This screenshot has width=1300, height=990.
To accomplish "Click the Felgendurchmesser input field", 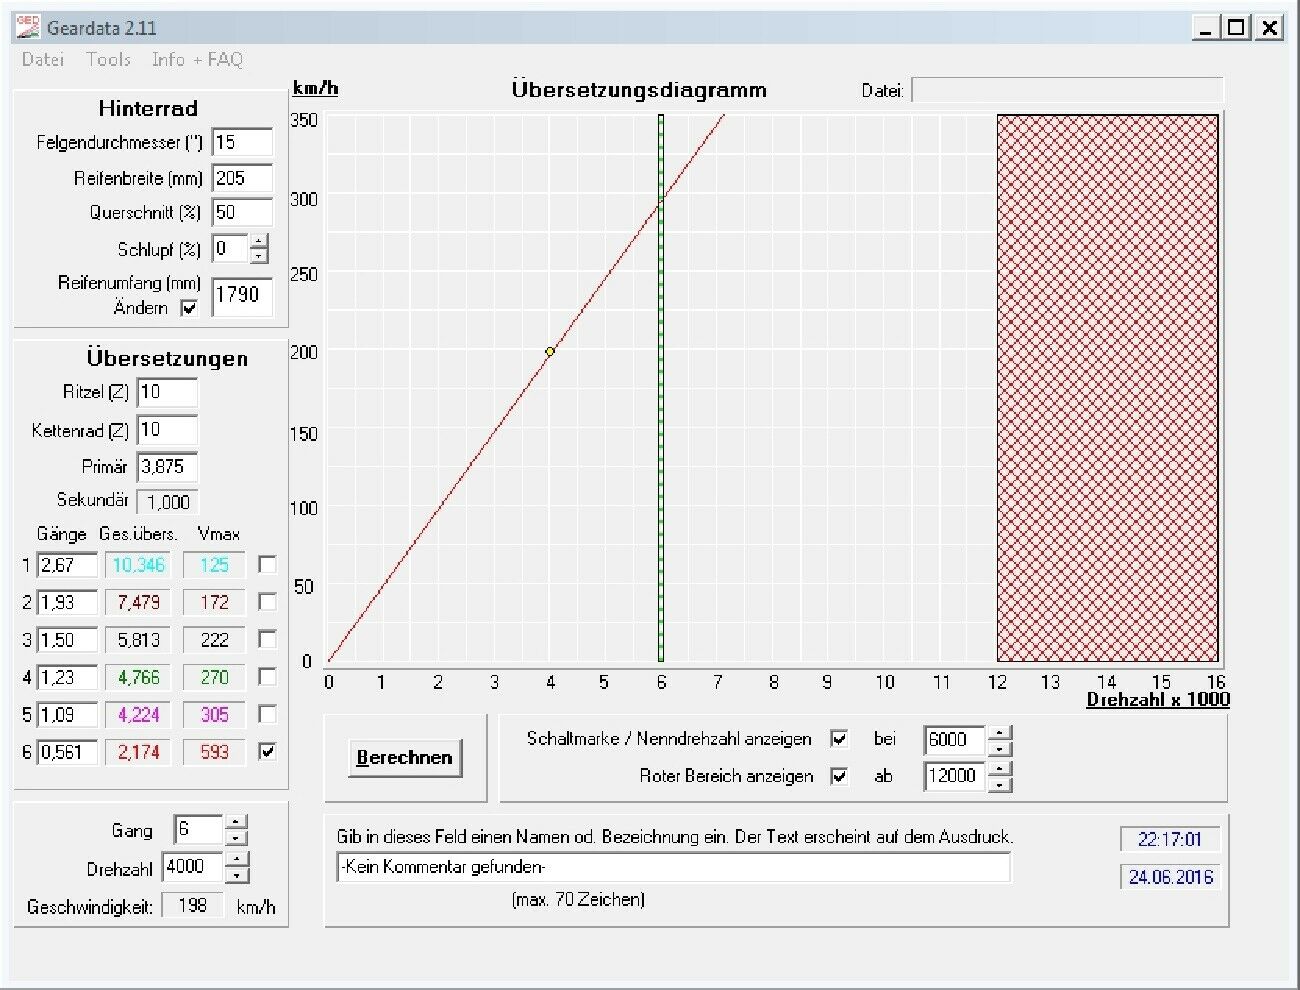I will tap(242, 143).
